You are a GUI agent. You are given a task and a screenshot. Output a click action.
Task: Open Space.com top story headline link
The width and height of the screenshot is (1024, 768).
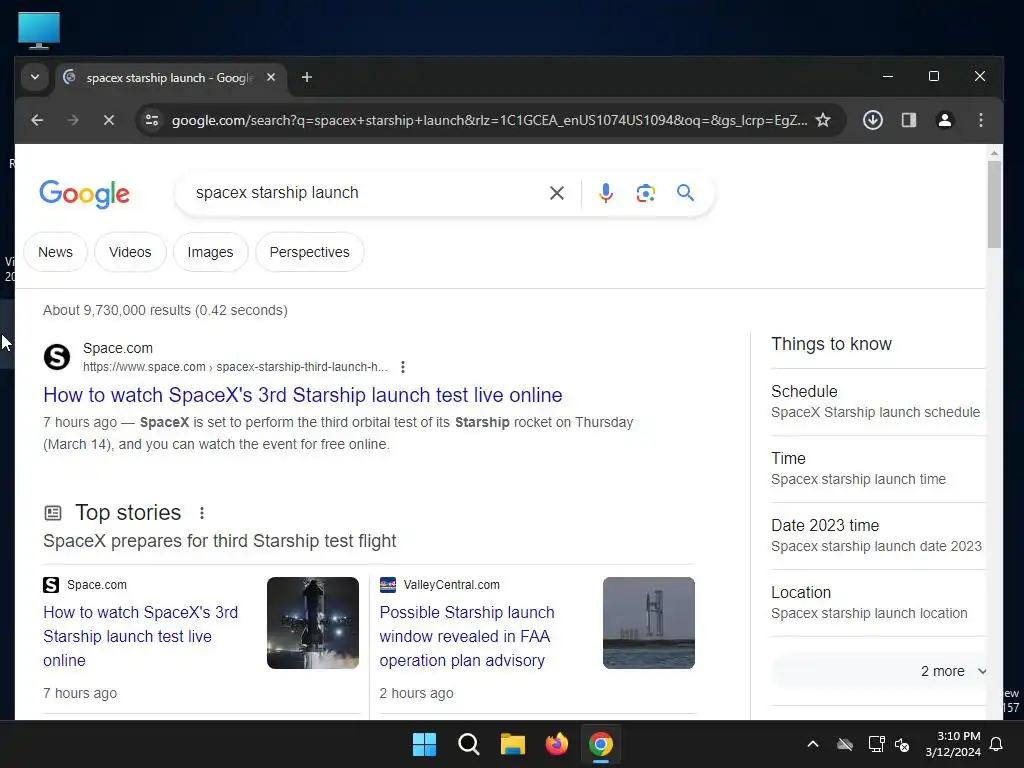click(x=140, y=636)
